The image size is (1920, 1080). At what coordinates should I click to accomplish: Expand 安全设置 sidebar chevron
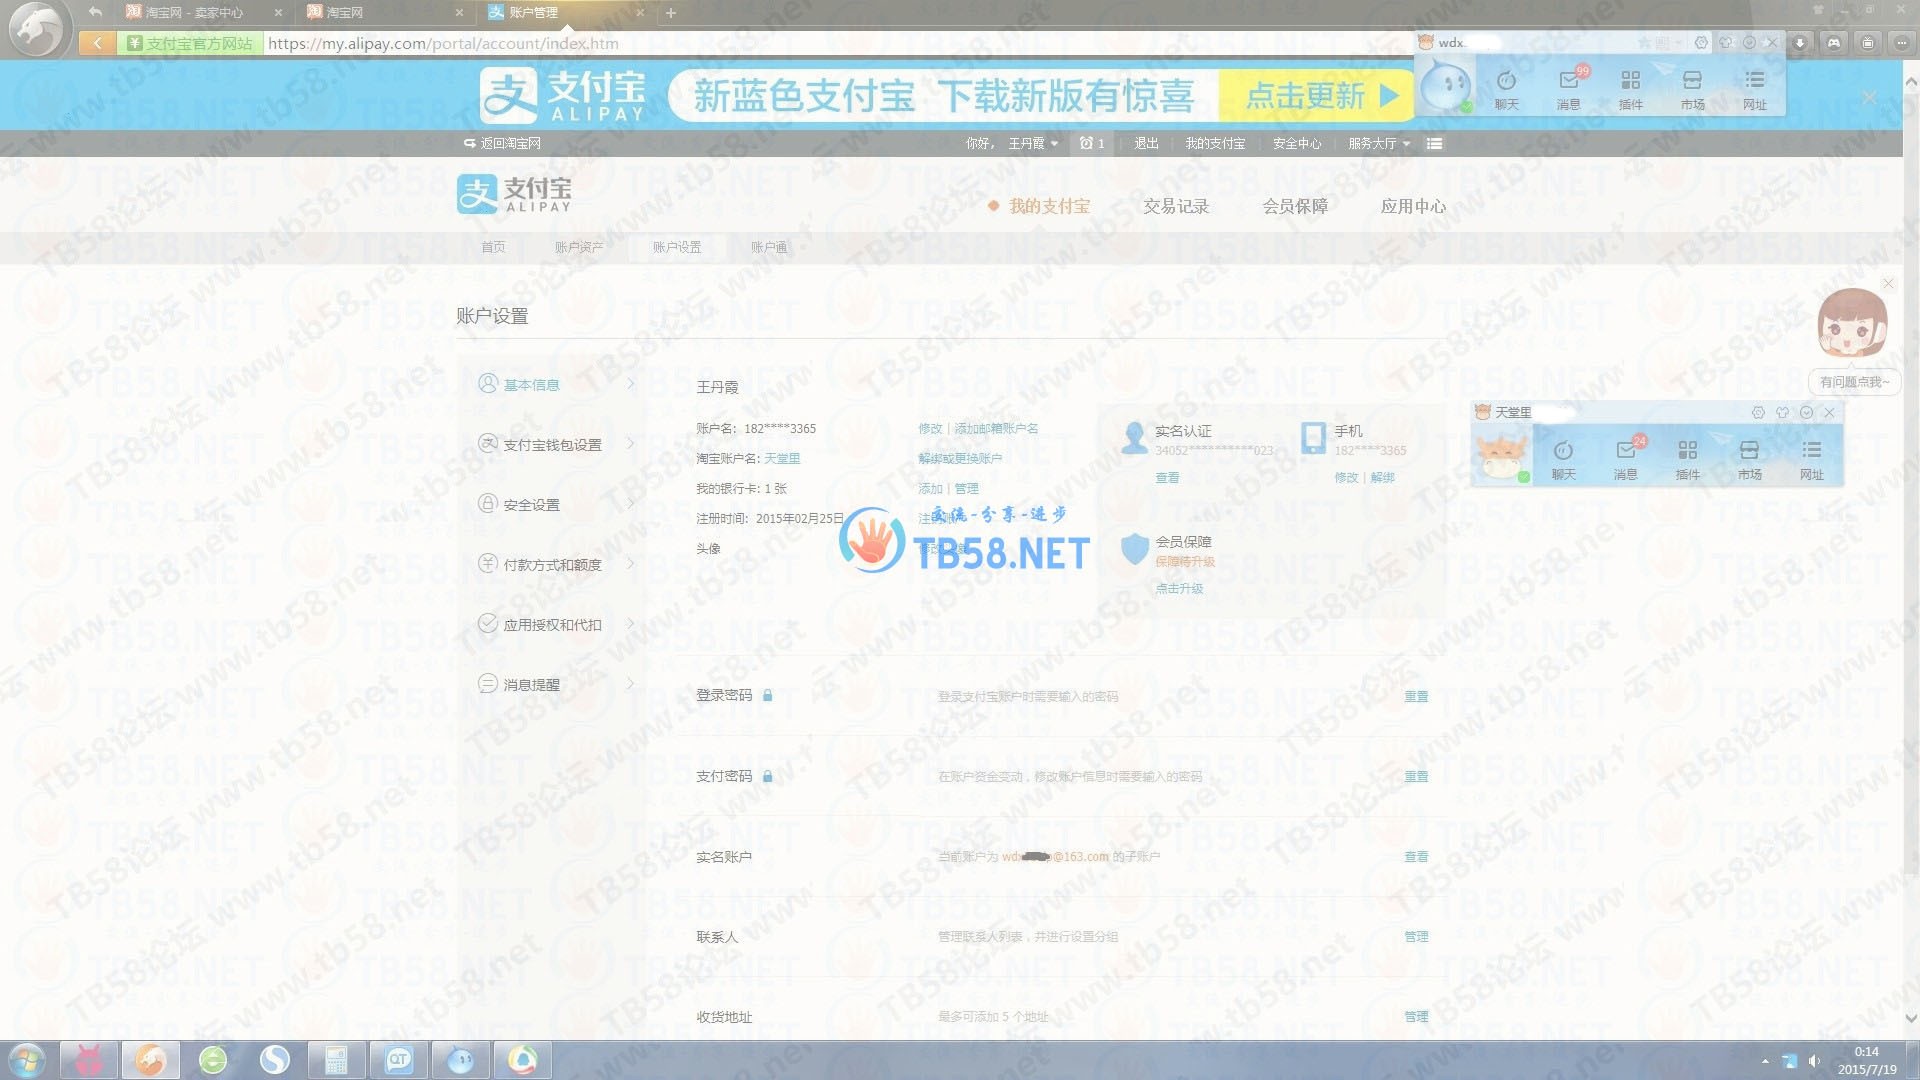(x=630, y=504)
